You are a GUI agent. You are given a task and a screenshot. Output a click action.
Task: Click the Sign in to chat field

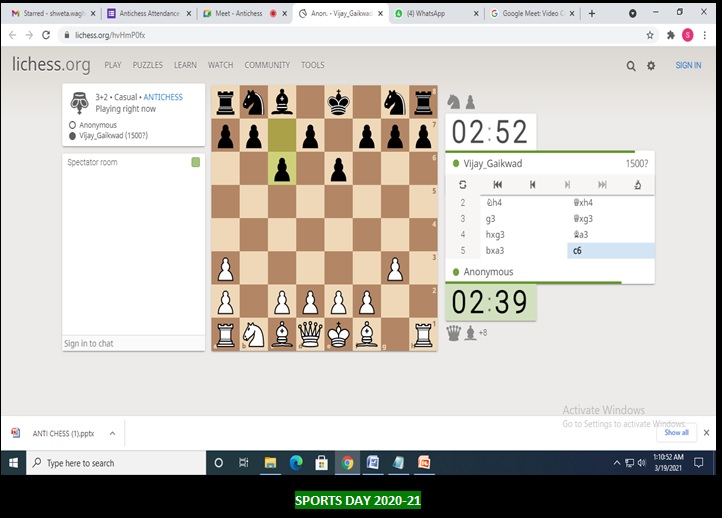click(134, 343)
